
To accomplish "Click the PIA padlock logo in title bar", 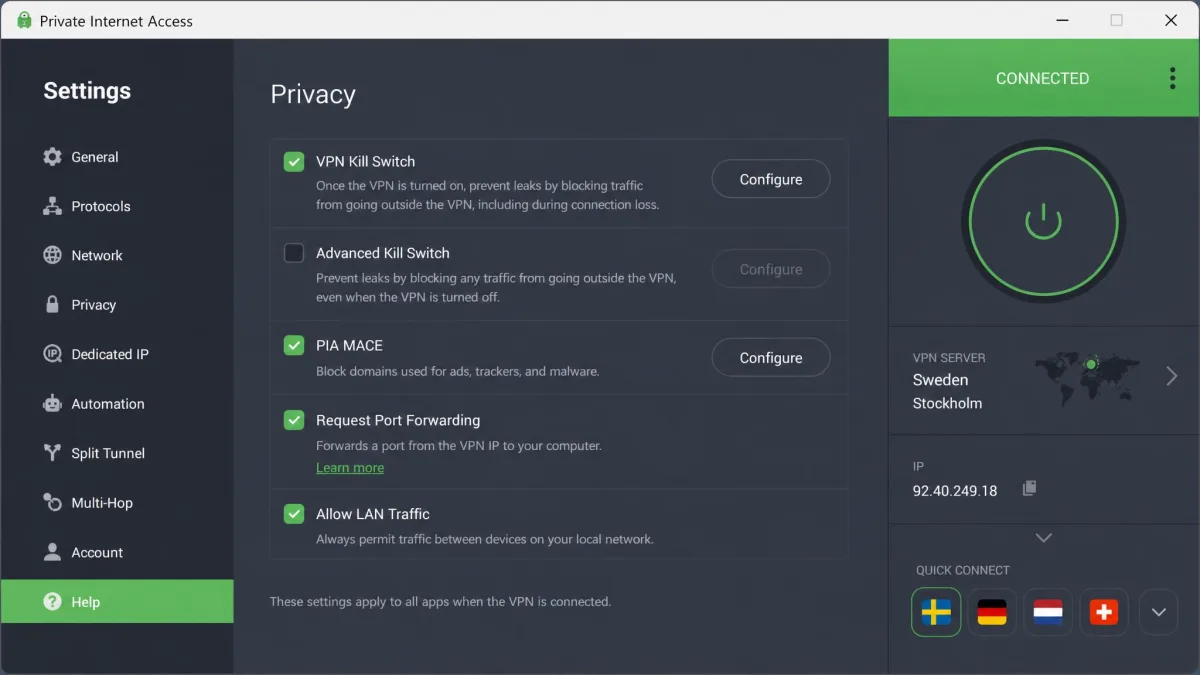I will pyautogui.click(x=24, y=20).
